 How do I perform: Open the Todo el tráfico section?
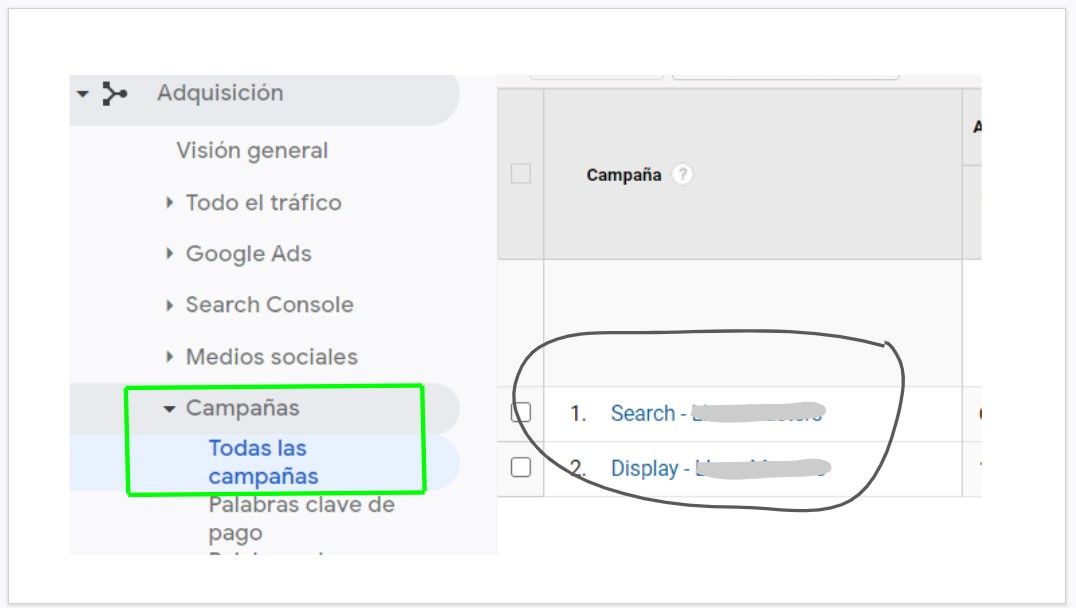click(262, 202)
